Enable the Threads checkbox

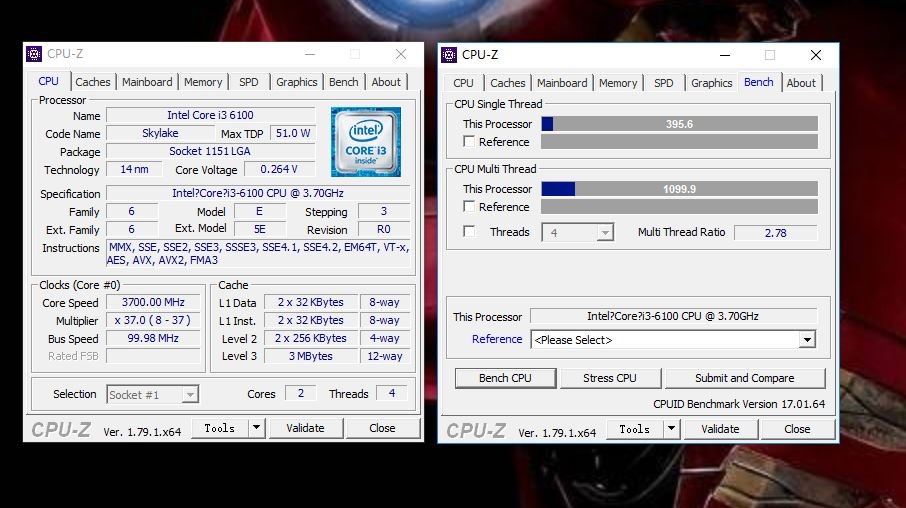click(469, 232)
